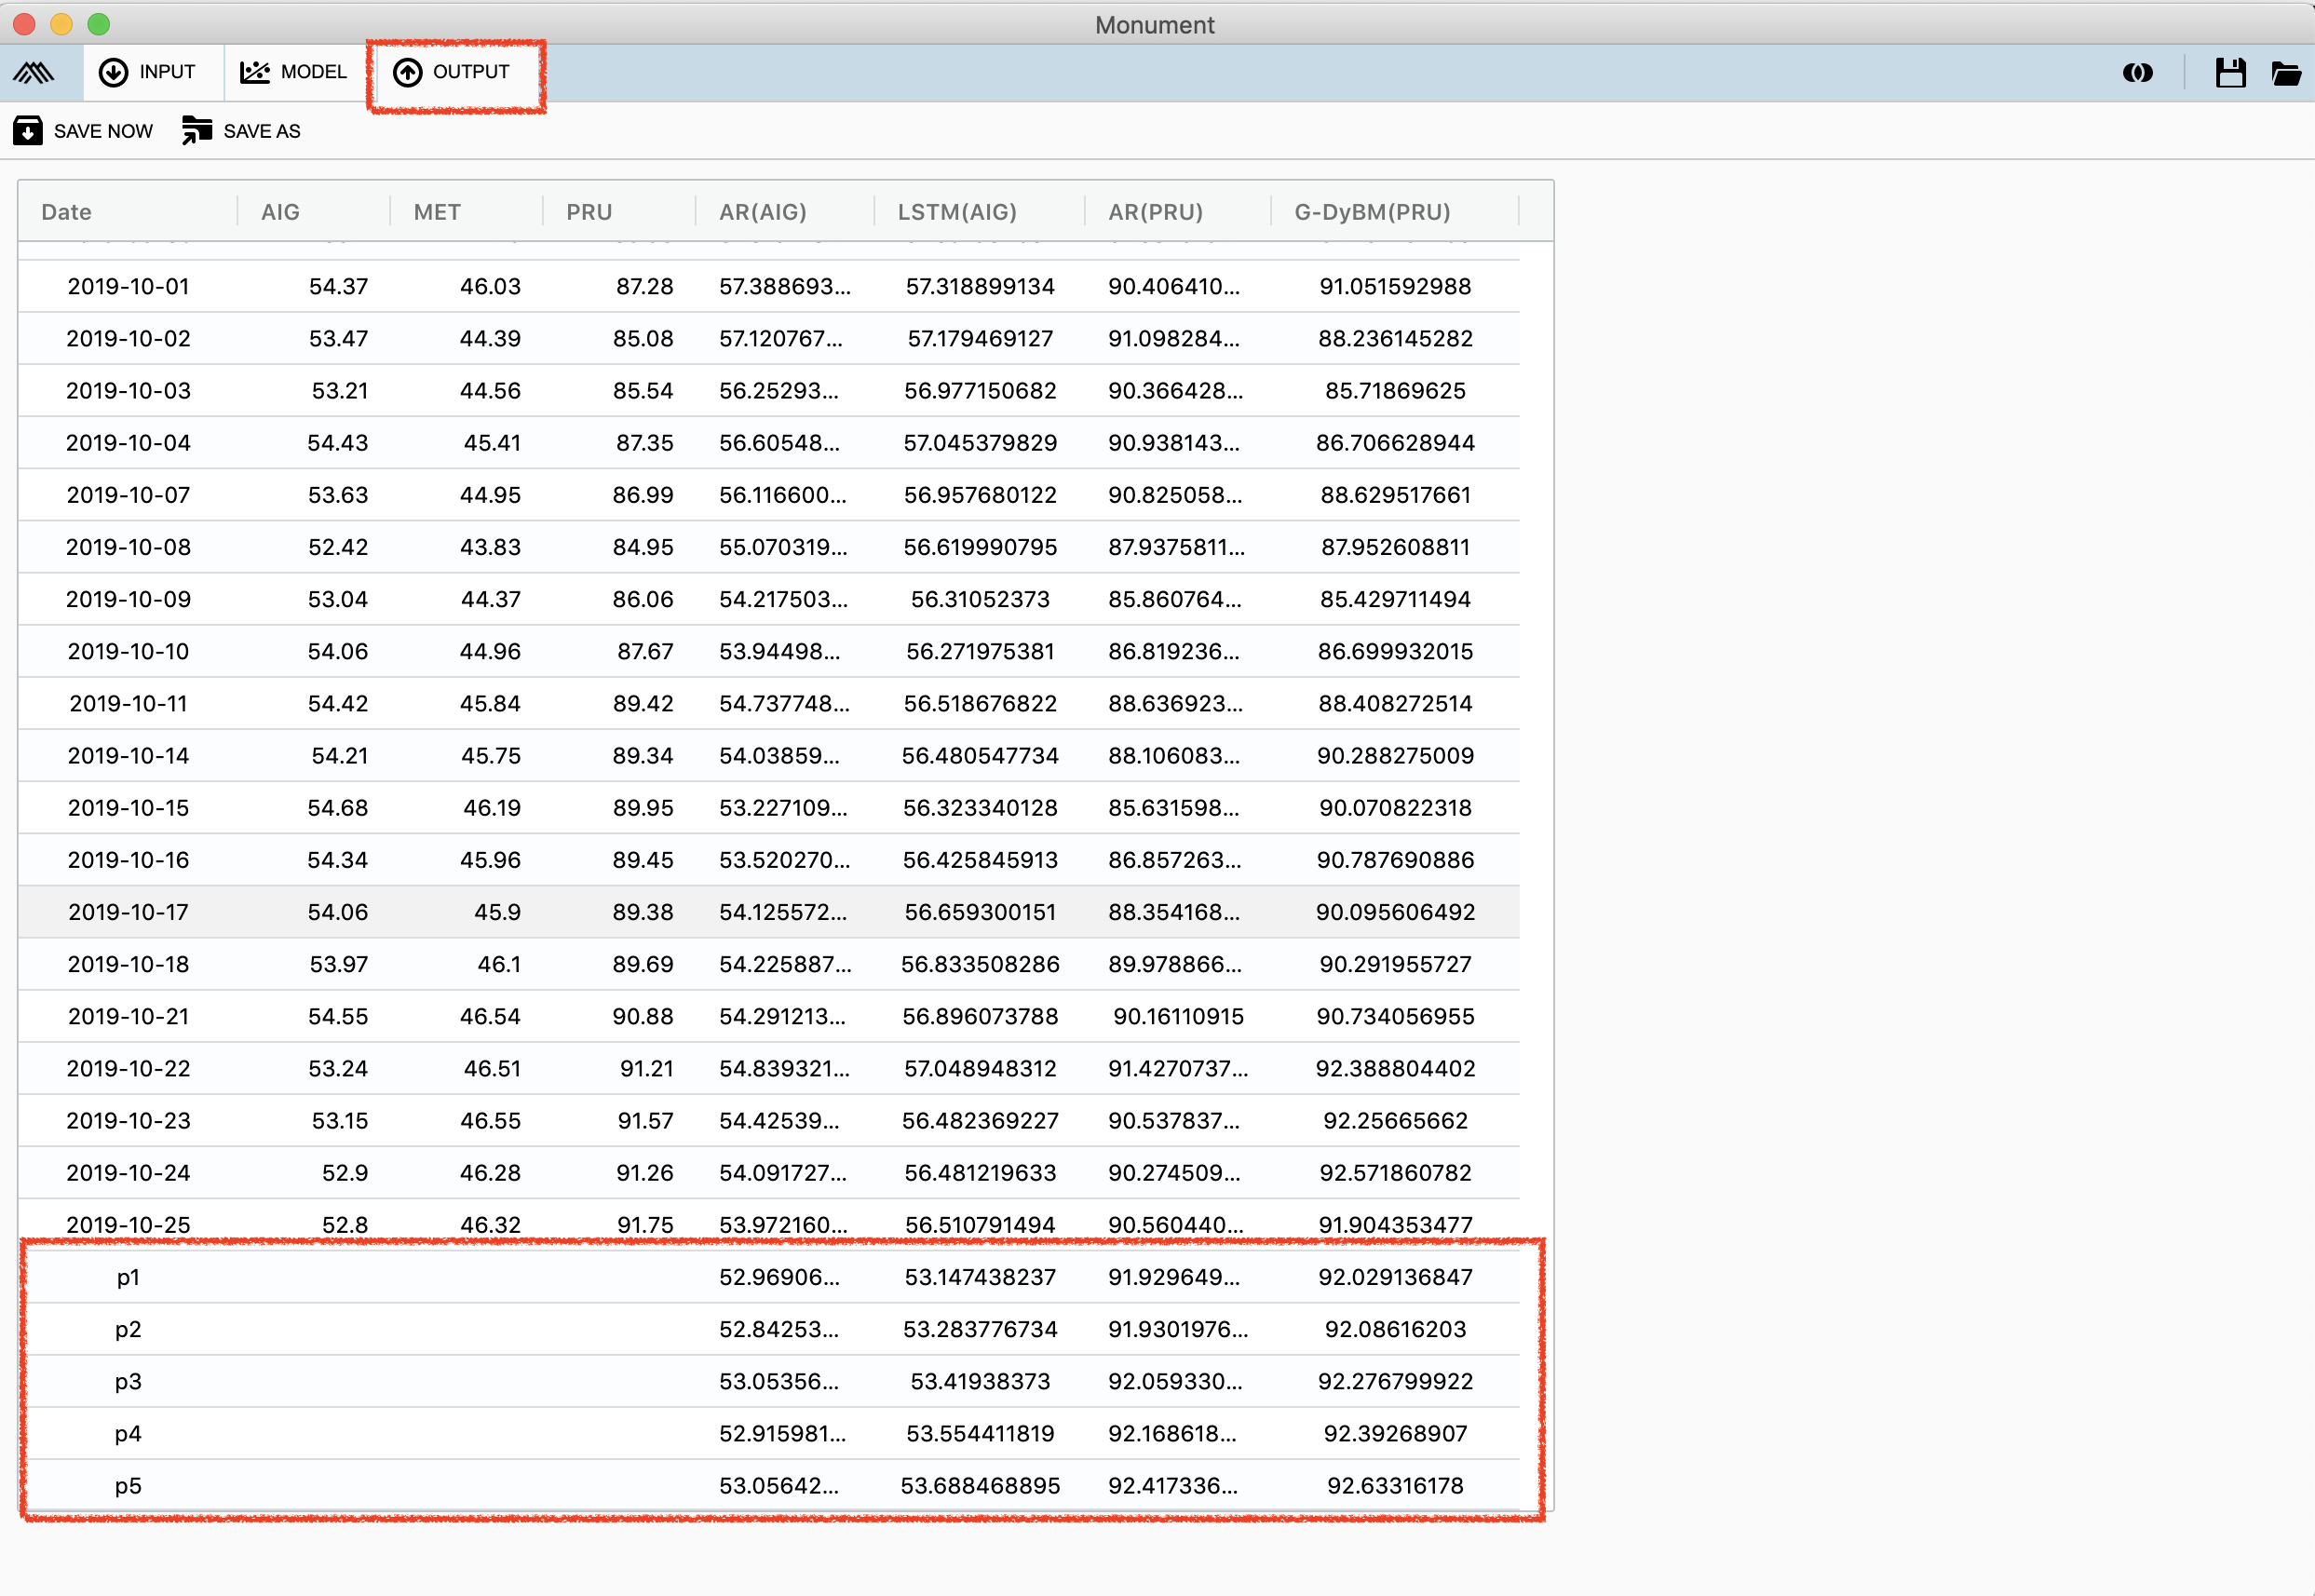Click the green macOS zoom window button
2315x1596 pixels.
click(x=98, y=24)
